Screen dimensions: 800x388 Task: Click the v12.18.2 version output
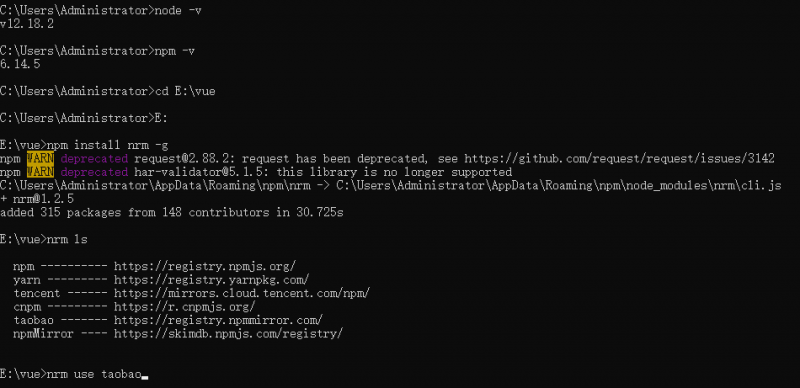click(27, 24)
